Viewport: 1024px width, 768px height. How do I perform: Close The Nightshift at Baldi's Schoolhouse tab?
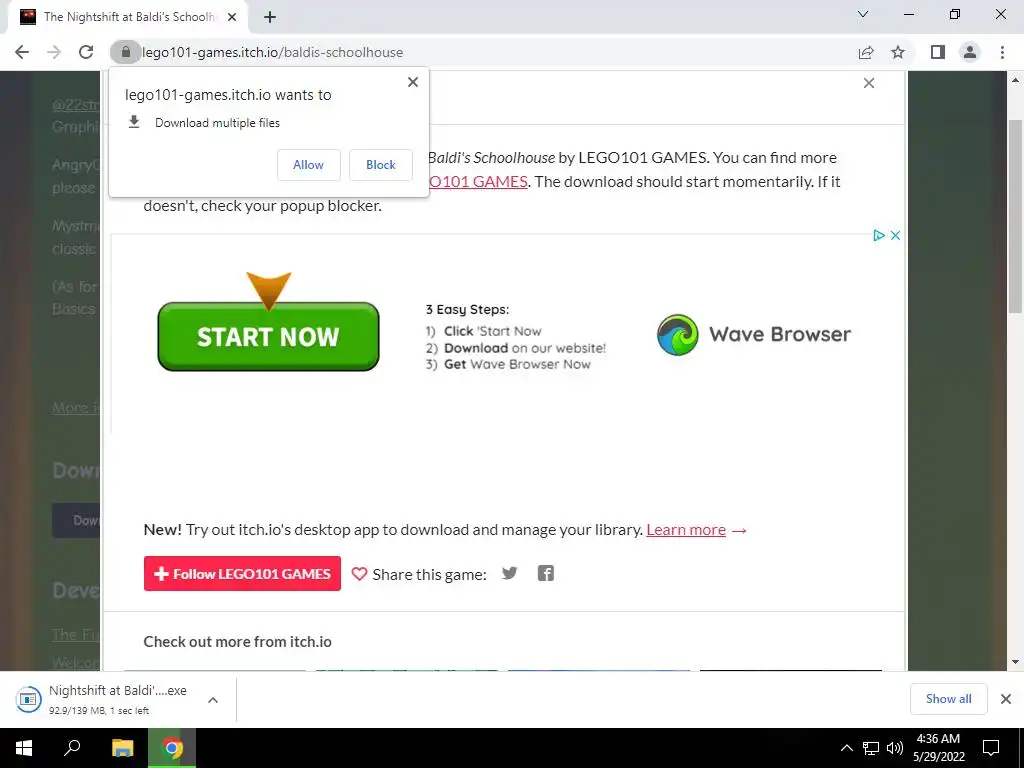pyautogui.click(x=232, y=17)
